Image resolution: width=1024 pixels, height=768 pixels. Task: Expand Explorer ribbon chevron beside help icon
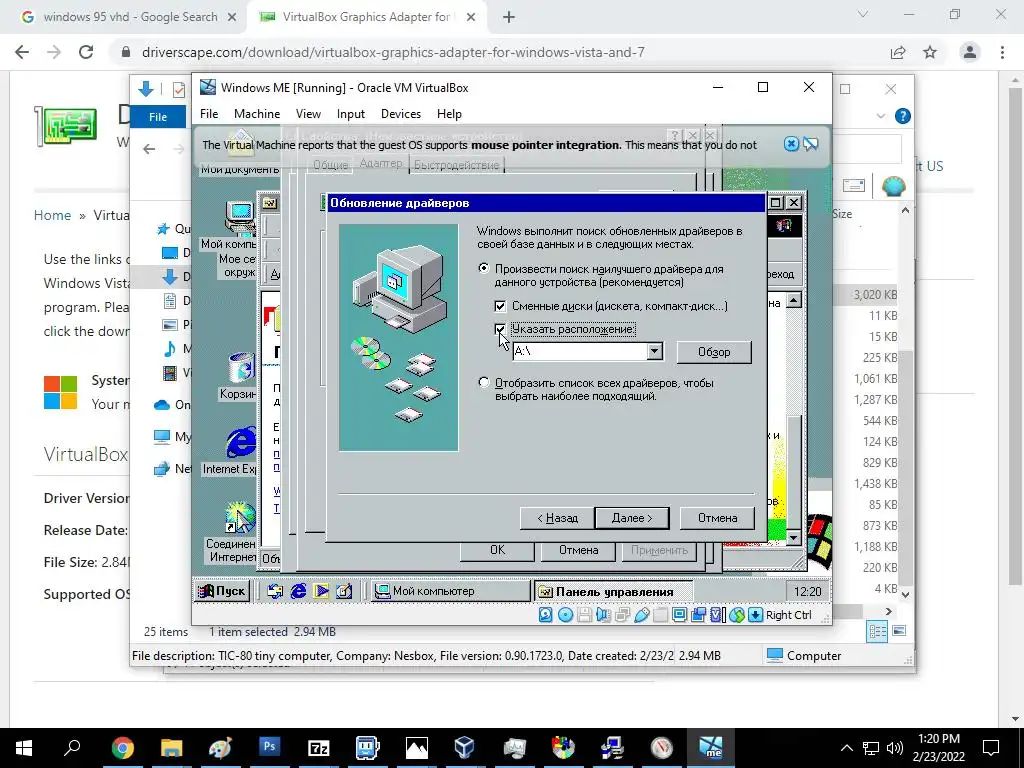881,116
